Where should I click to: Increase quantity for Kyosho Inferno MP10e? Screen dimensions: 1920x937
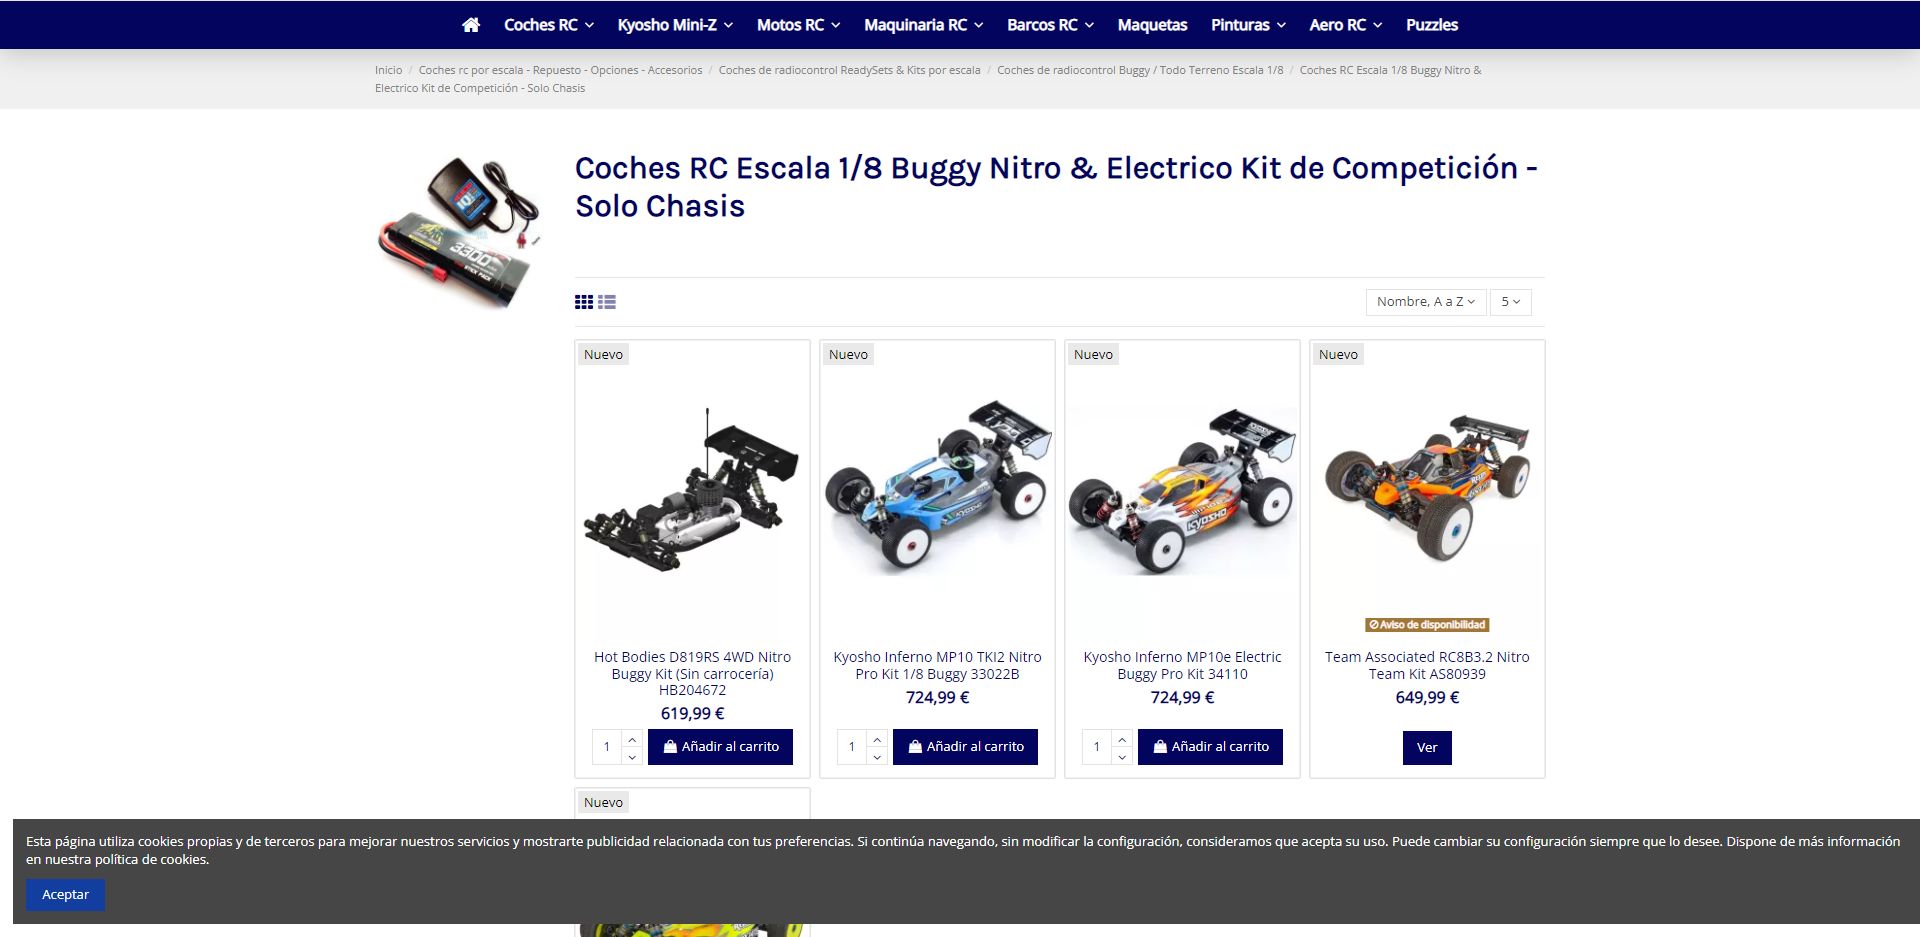tap(1122, 739)
